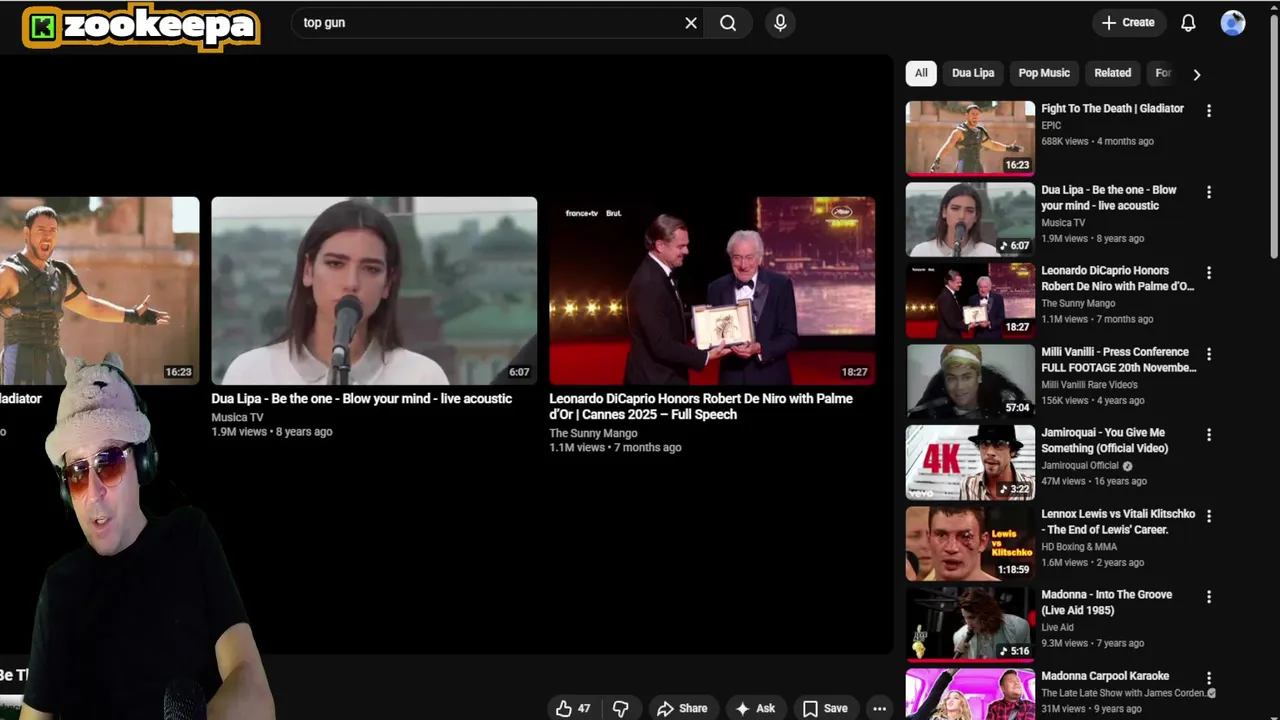Open options menu for sidebar Dua Lipa Be the one
The width and height of the screenshot is (1280, 720).
pos(1209,192)
